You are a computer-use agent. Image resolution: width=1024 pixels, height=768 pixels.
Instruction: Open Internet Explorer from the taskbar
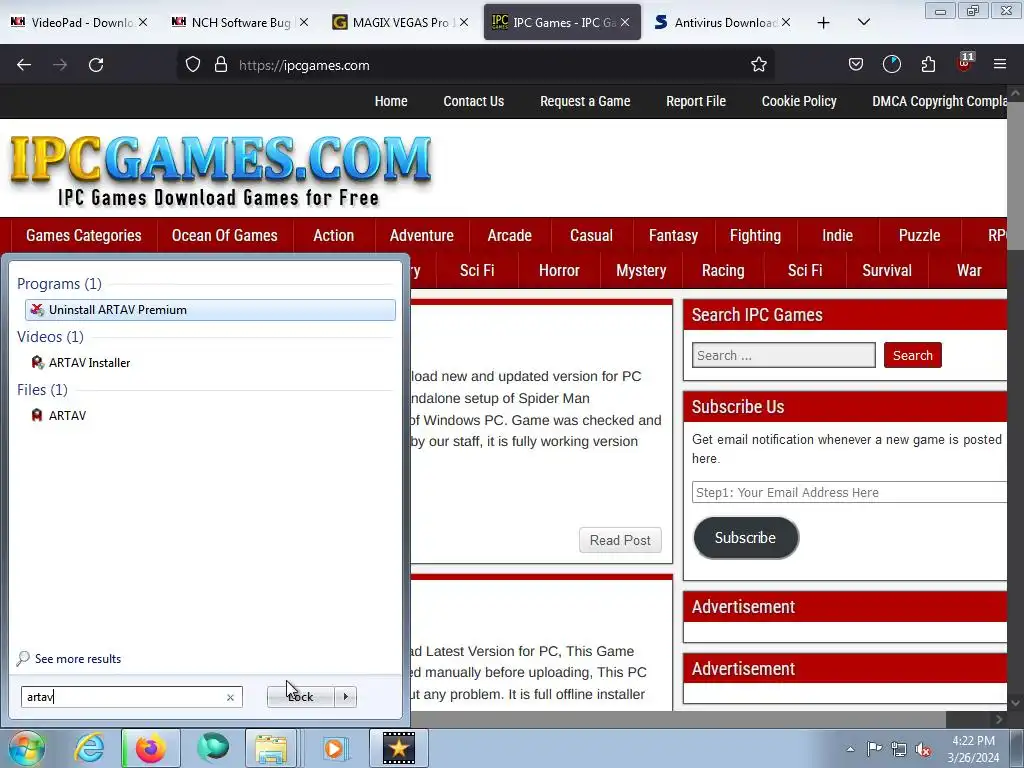click(89, 748)
